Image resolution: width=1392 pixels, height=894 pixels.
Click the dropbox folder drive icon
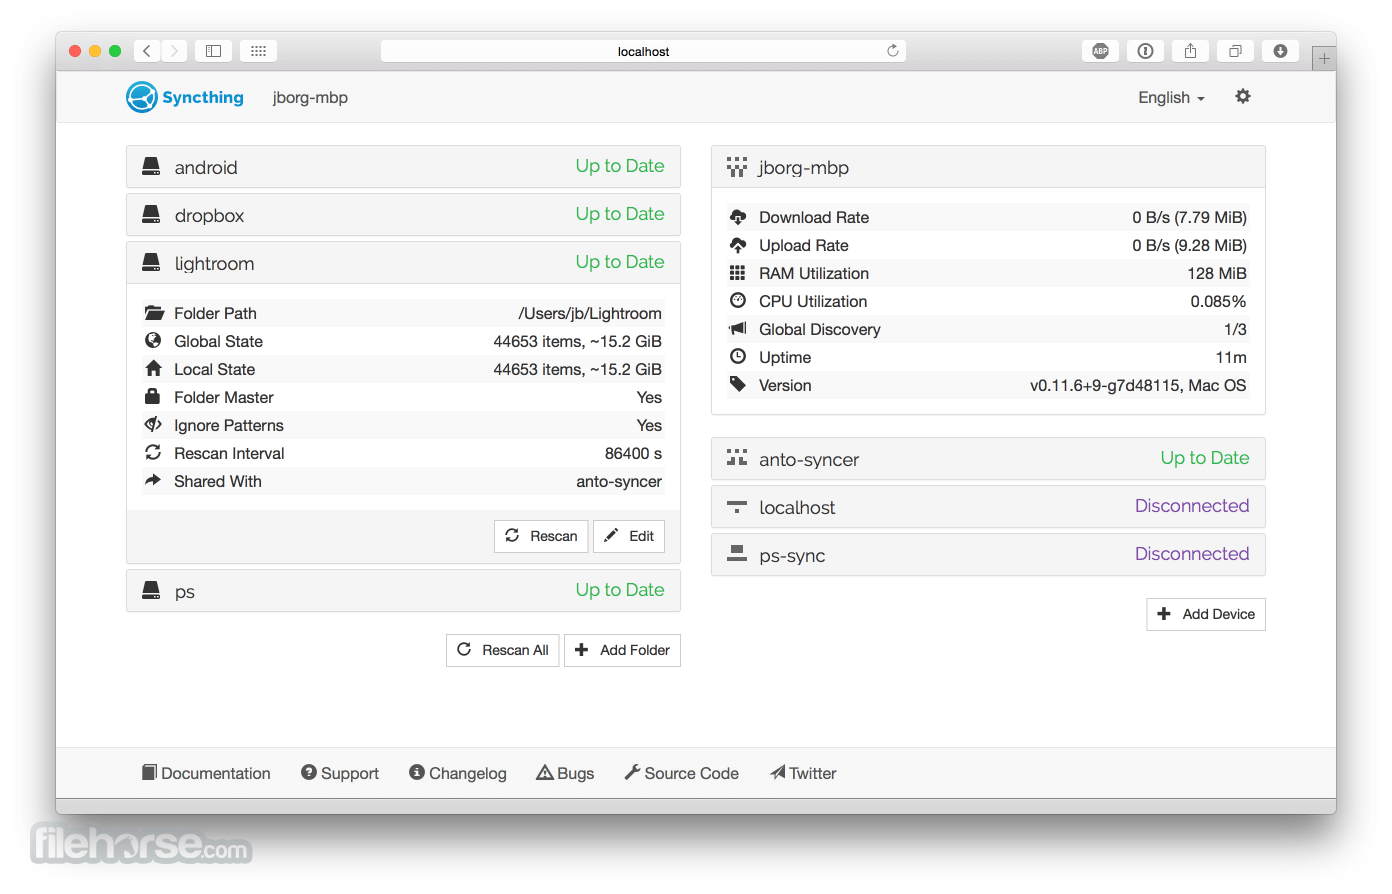click(x=151, y=214)
